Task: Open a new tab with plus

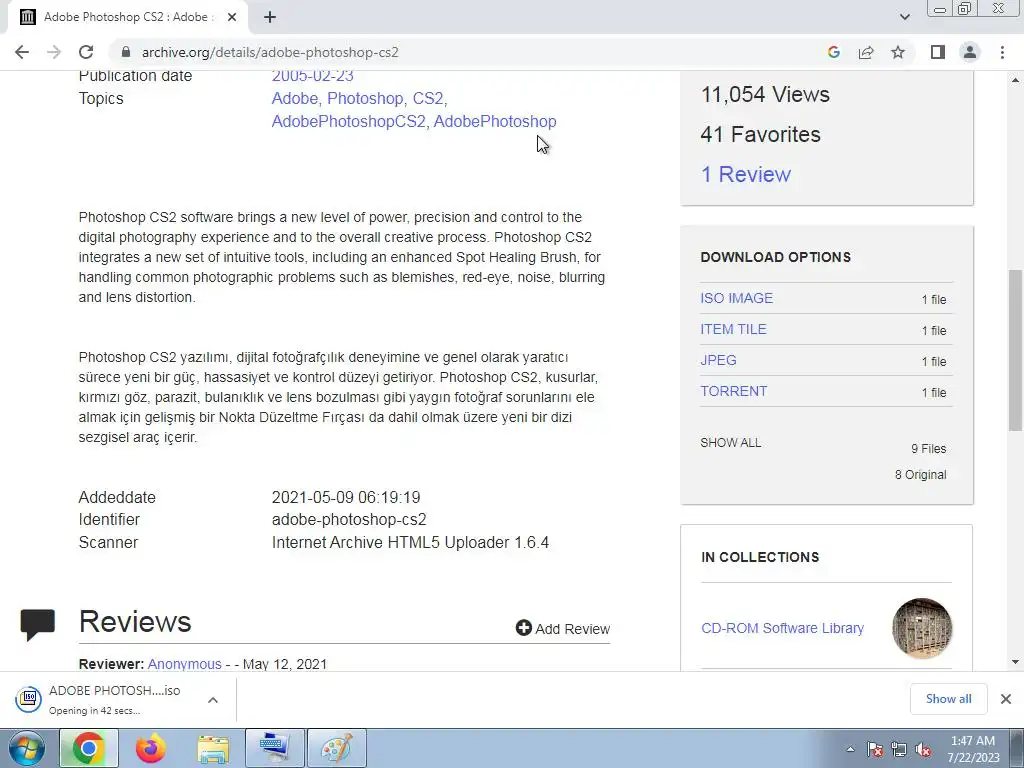Action: coord(270,17)
